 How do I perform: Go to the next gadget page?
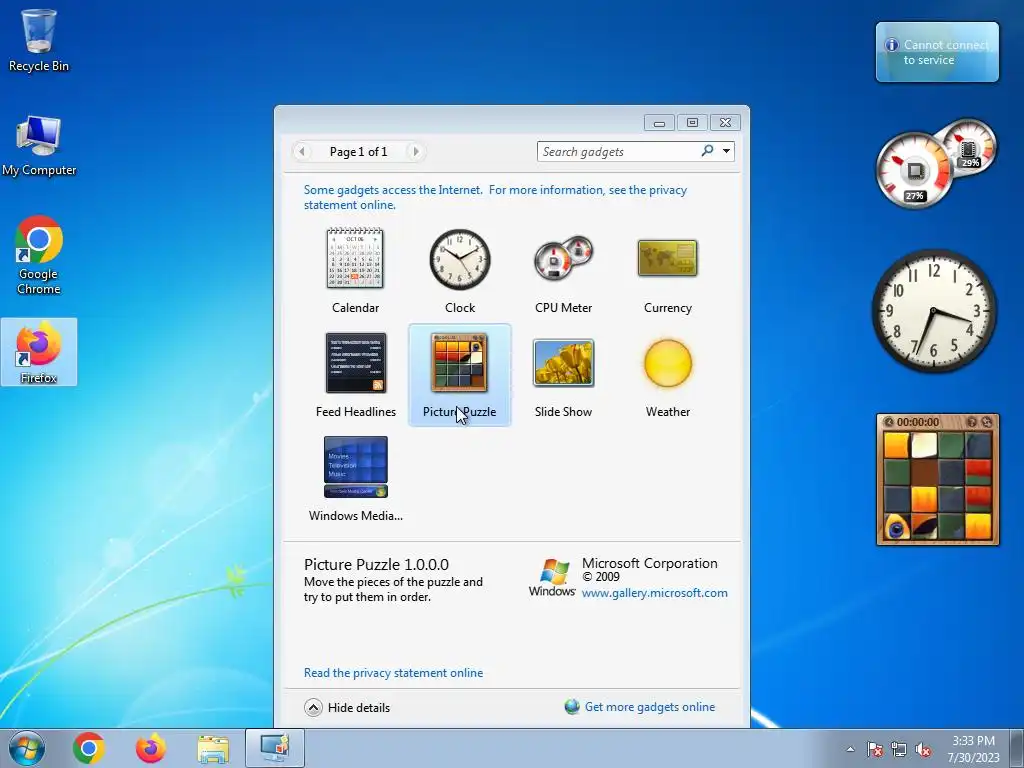[415, 152]
